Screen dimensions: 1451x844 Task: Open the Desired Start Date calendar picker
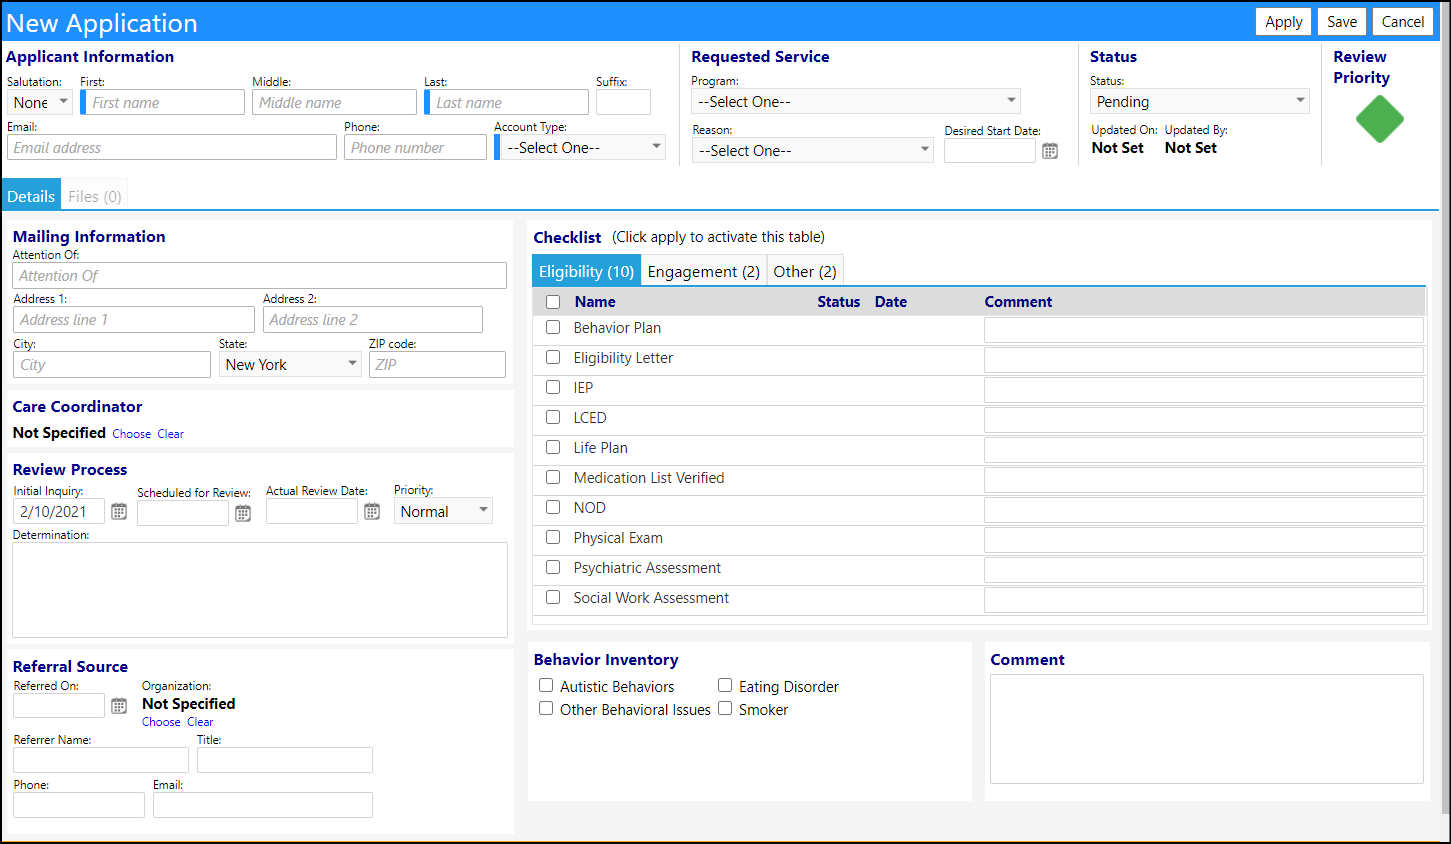coord(1050,151)
